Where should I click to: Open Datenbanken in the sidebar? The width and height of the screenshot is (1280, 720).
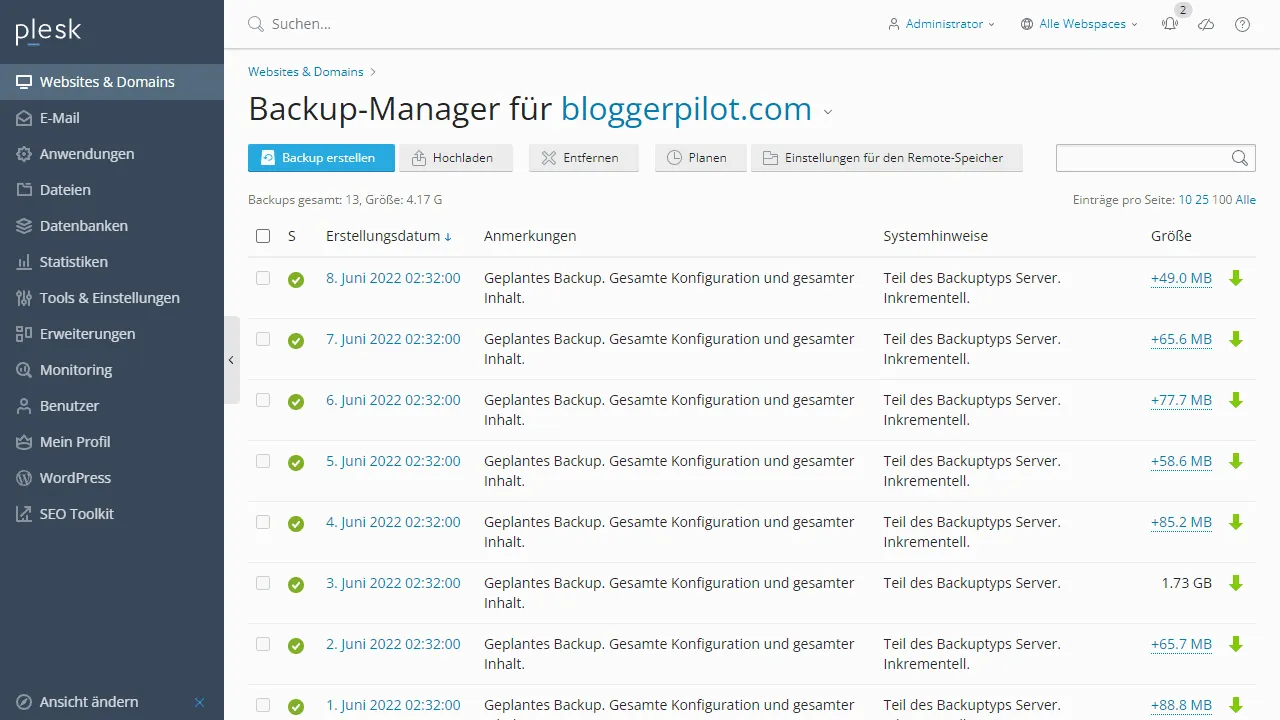click(x=112, y=226)
